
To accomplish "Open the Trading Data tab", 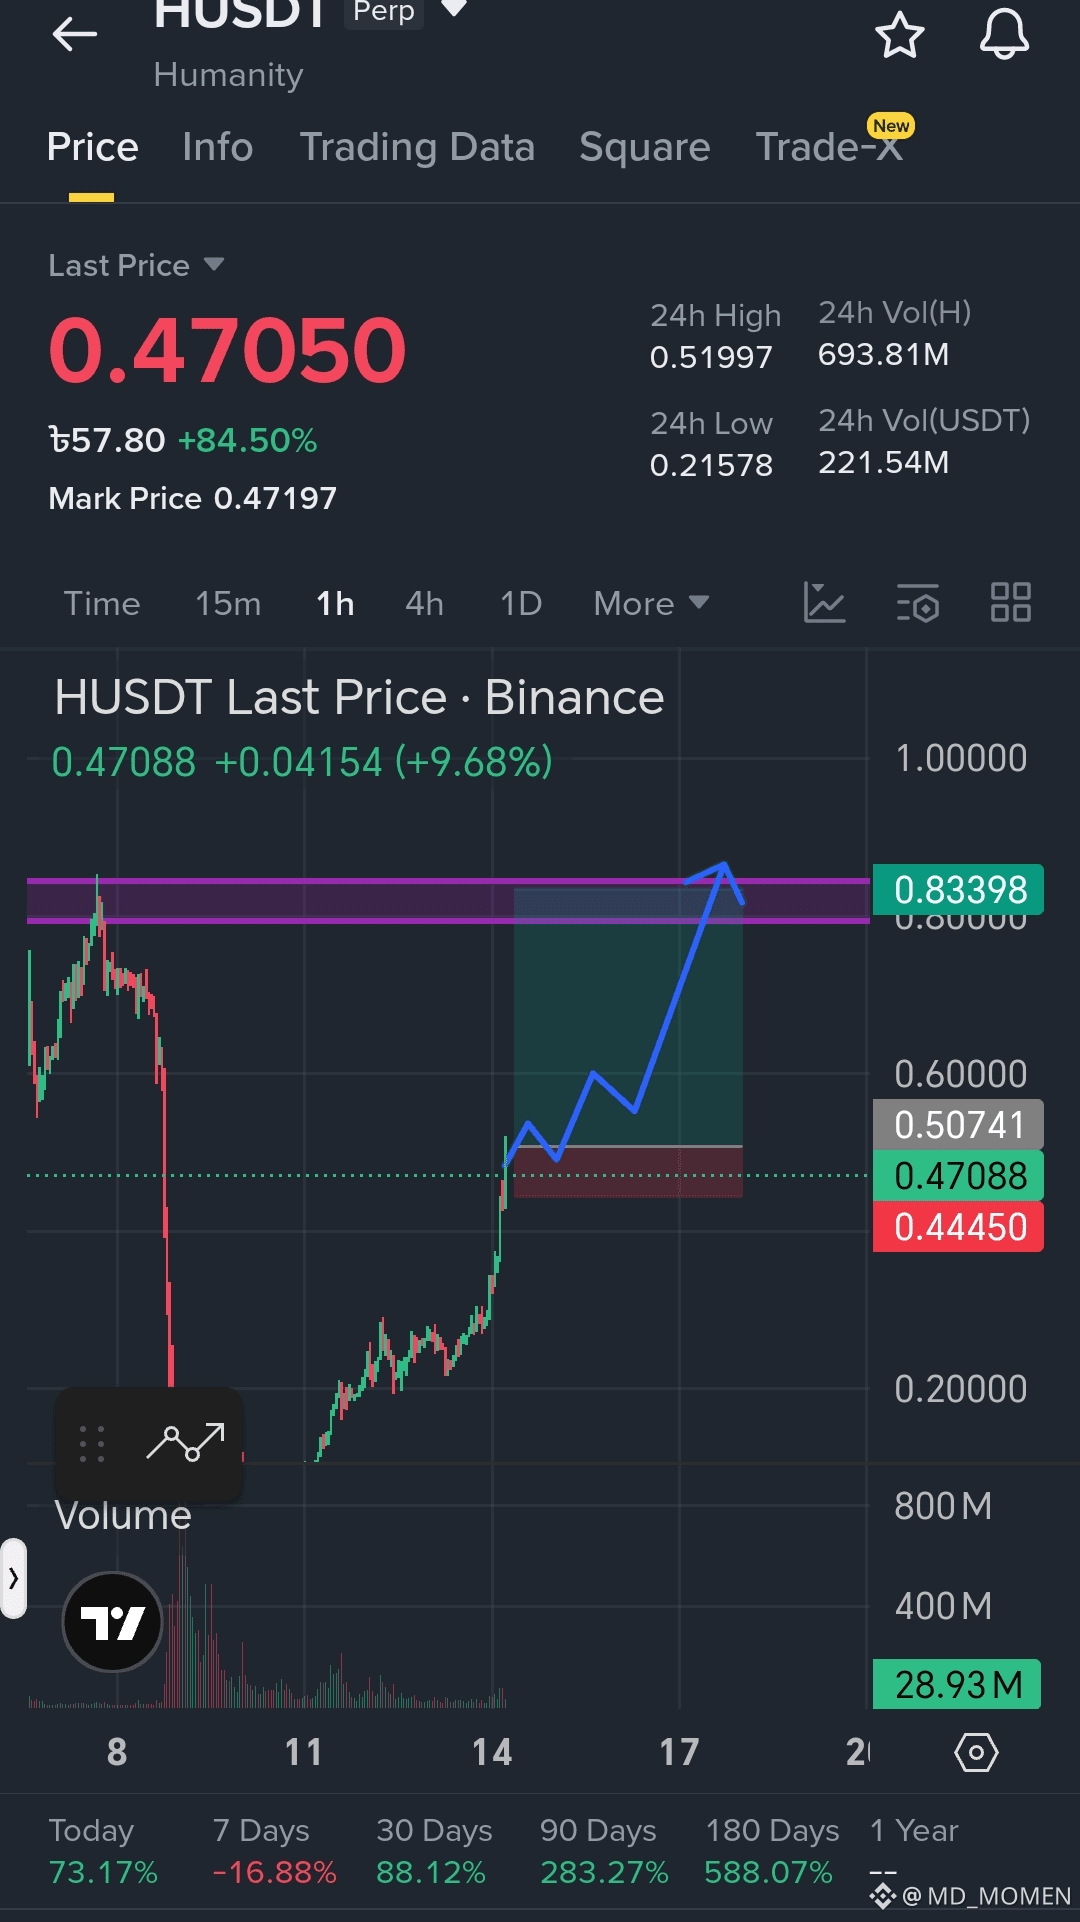I will [x=417, y=147].
